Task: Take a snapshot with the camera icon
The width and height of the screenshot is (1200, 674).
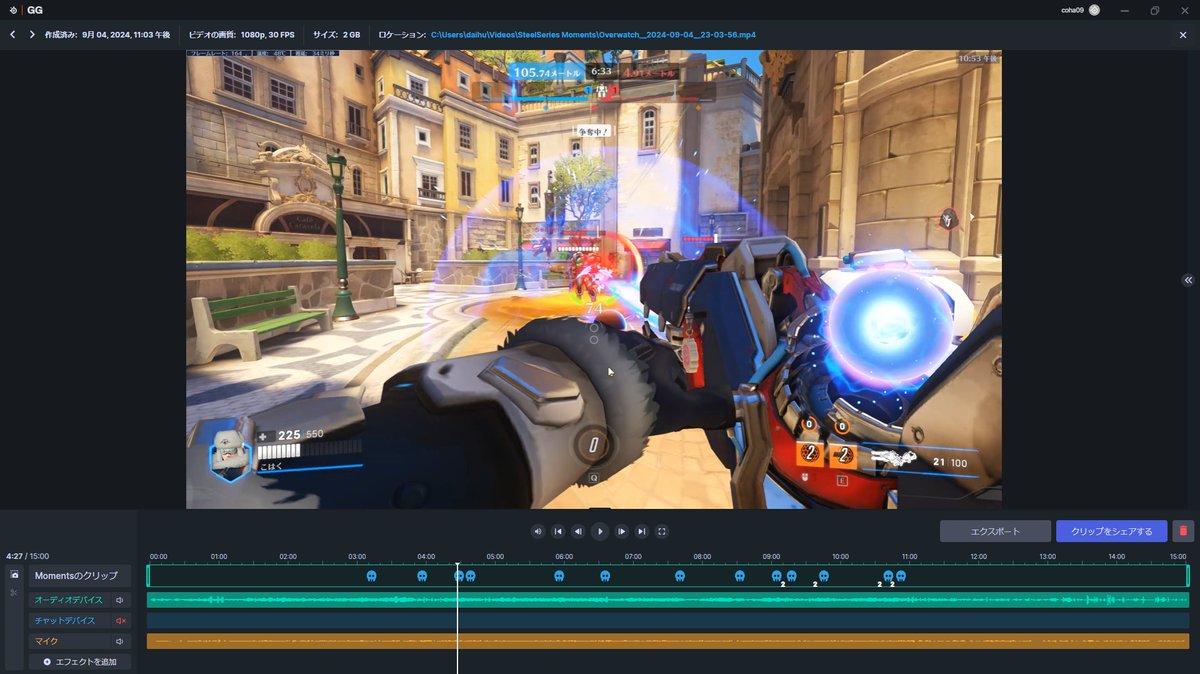Action: click(14, 575)
